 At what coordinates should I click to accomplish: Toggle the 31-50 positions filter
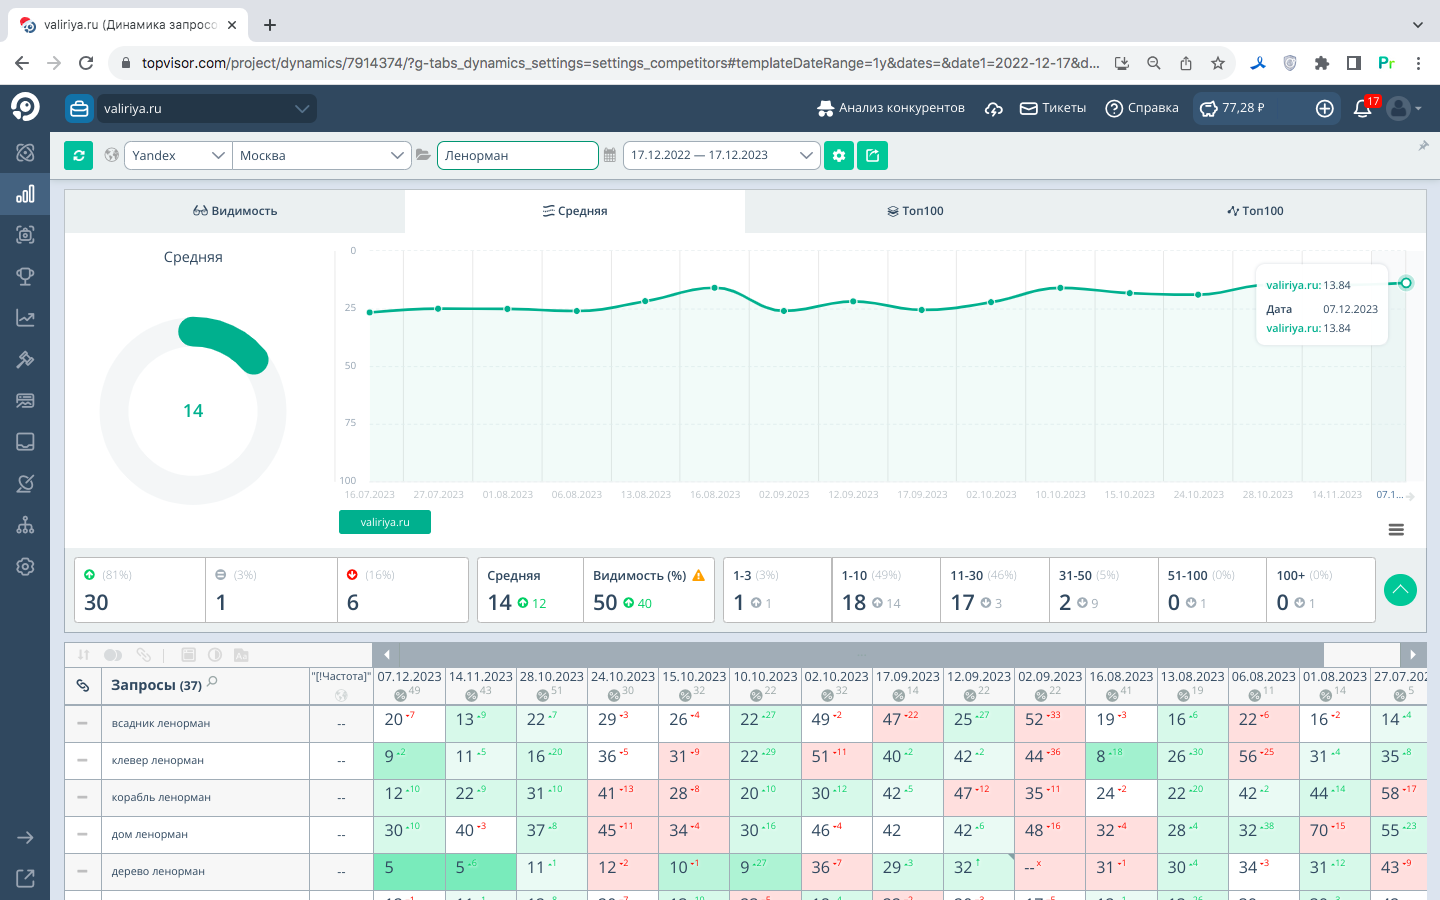(1104, 590)
